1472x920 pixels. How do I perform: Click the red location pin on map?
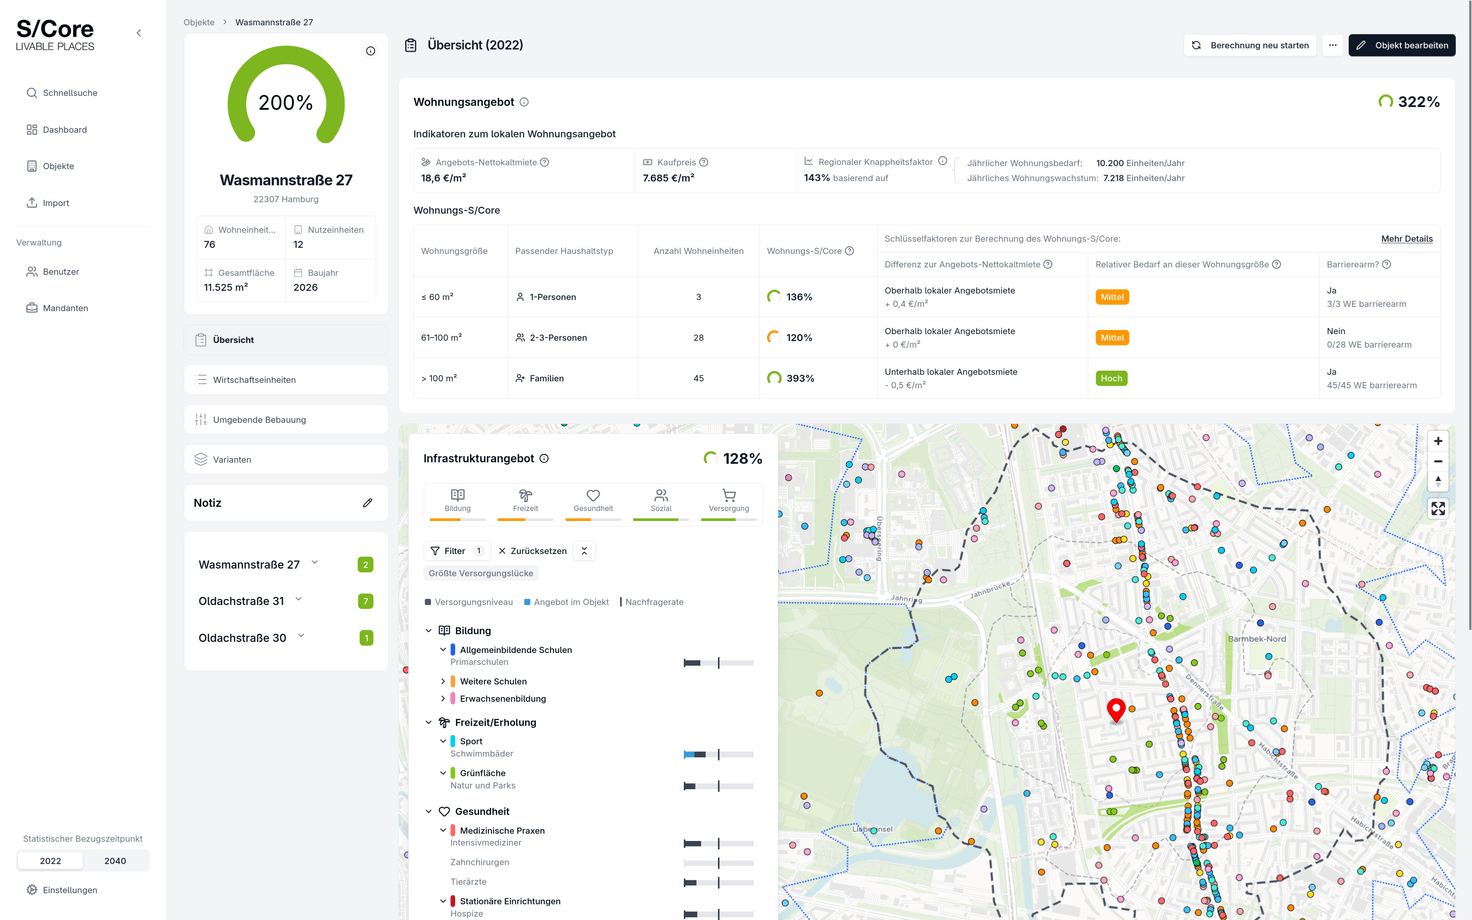coord(1116,709)
